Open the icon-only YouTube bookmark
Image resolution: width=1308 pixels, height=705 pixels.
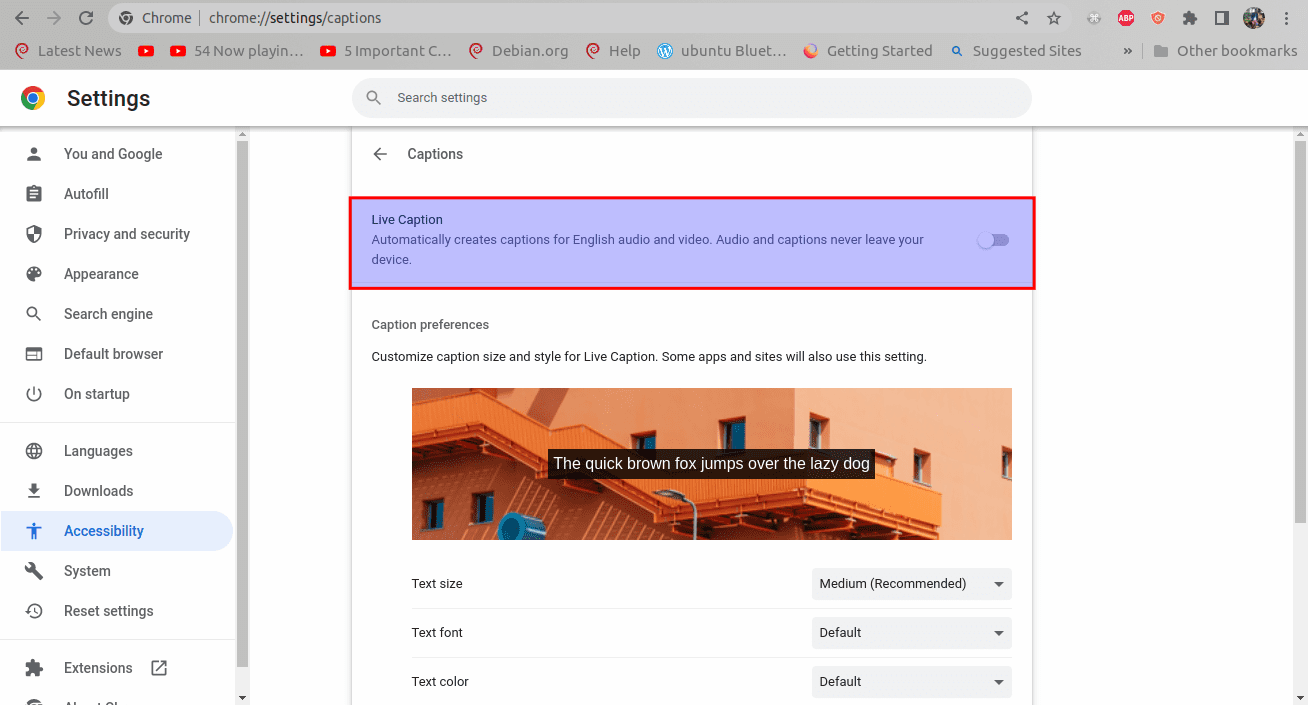pyautogui.click(x=146, y=51)
